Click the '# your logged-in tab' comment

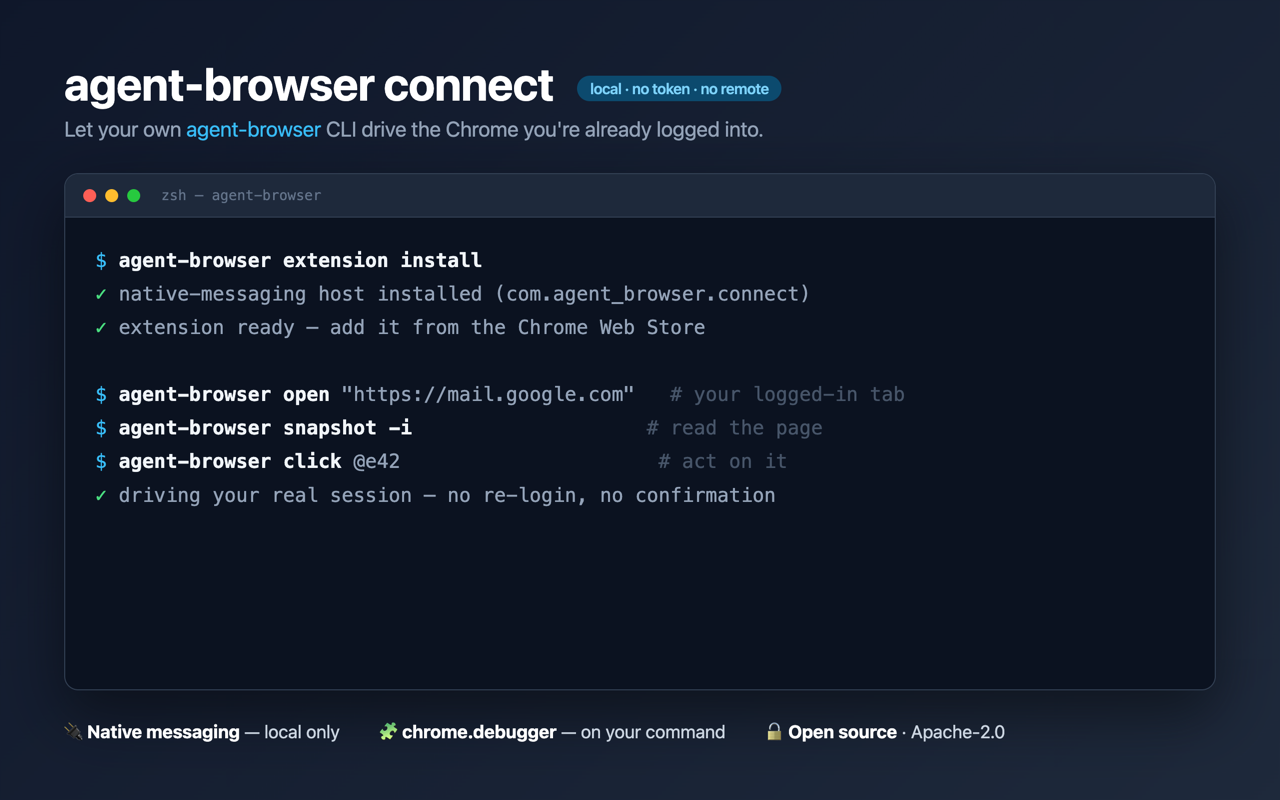(787, 394)
